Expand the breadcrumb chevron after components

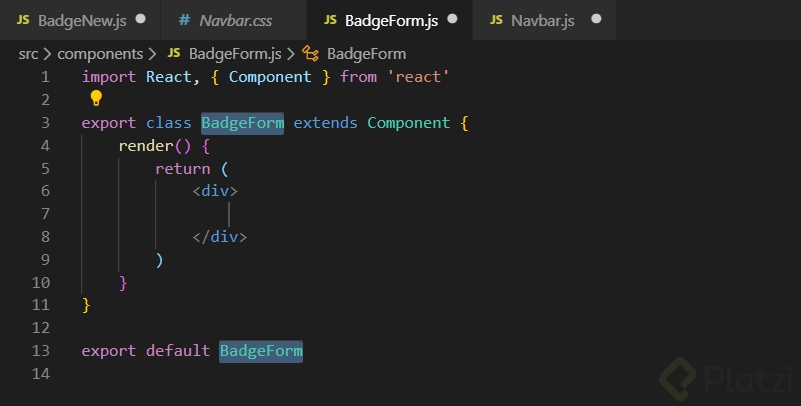152,53
